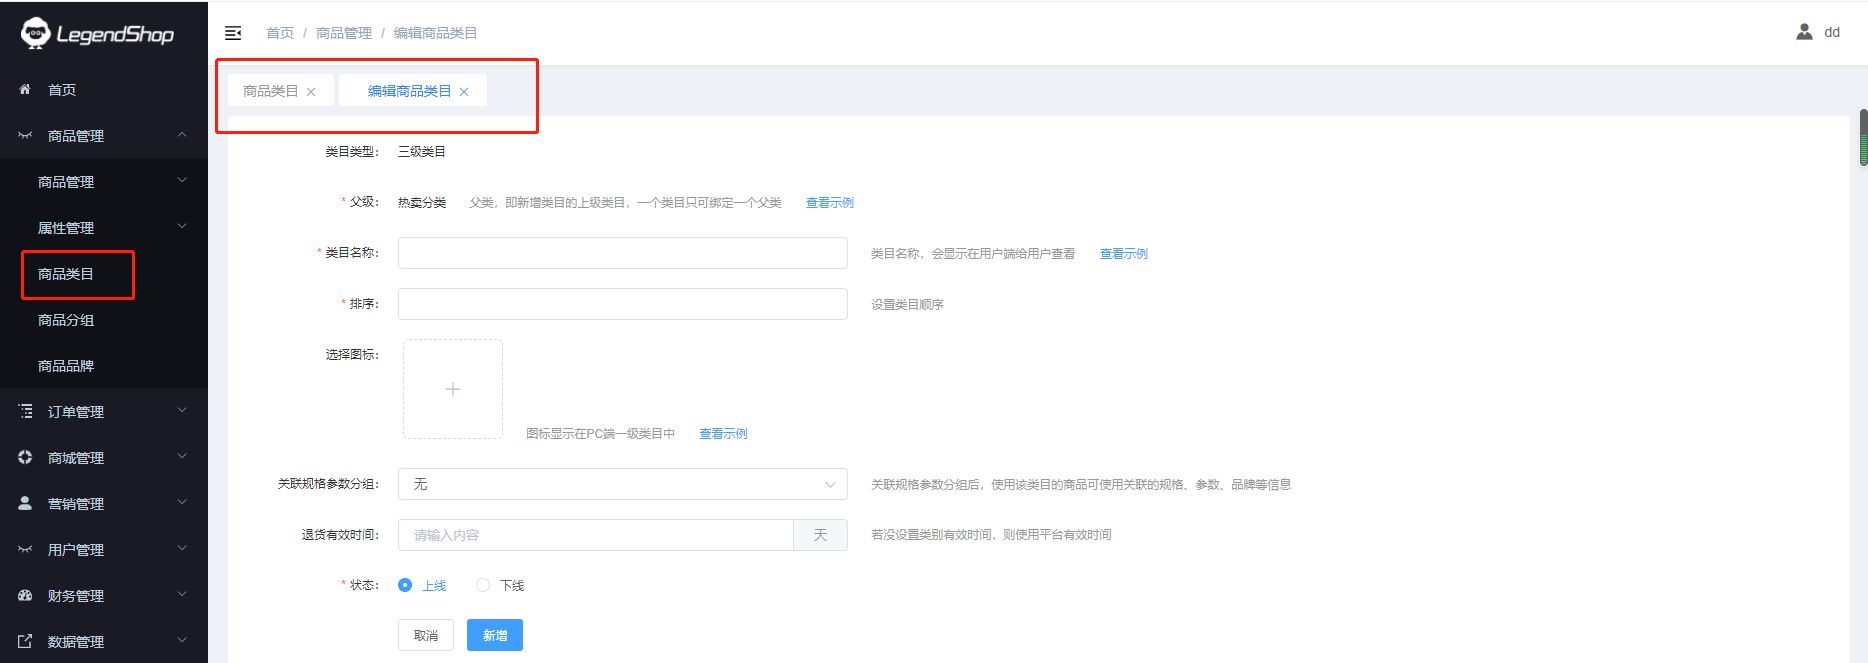The image size is (1868, 663).
Task: Click the plus icon to upload image
Action: 453,389
